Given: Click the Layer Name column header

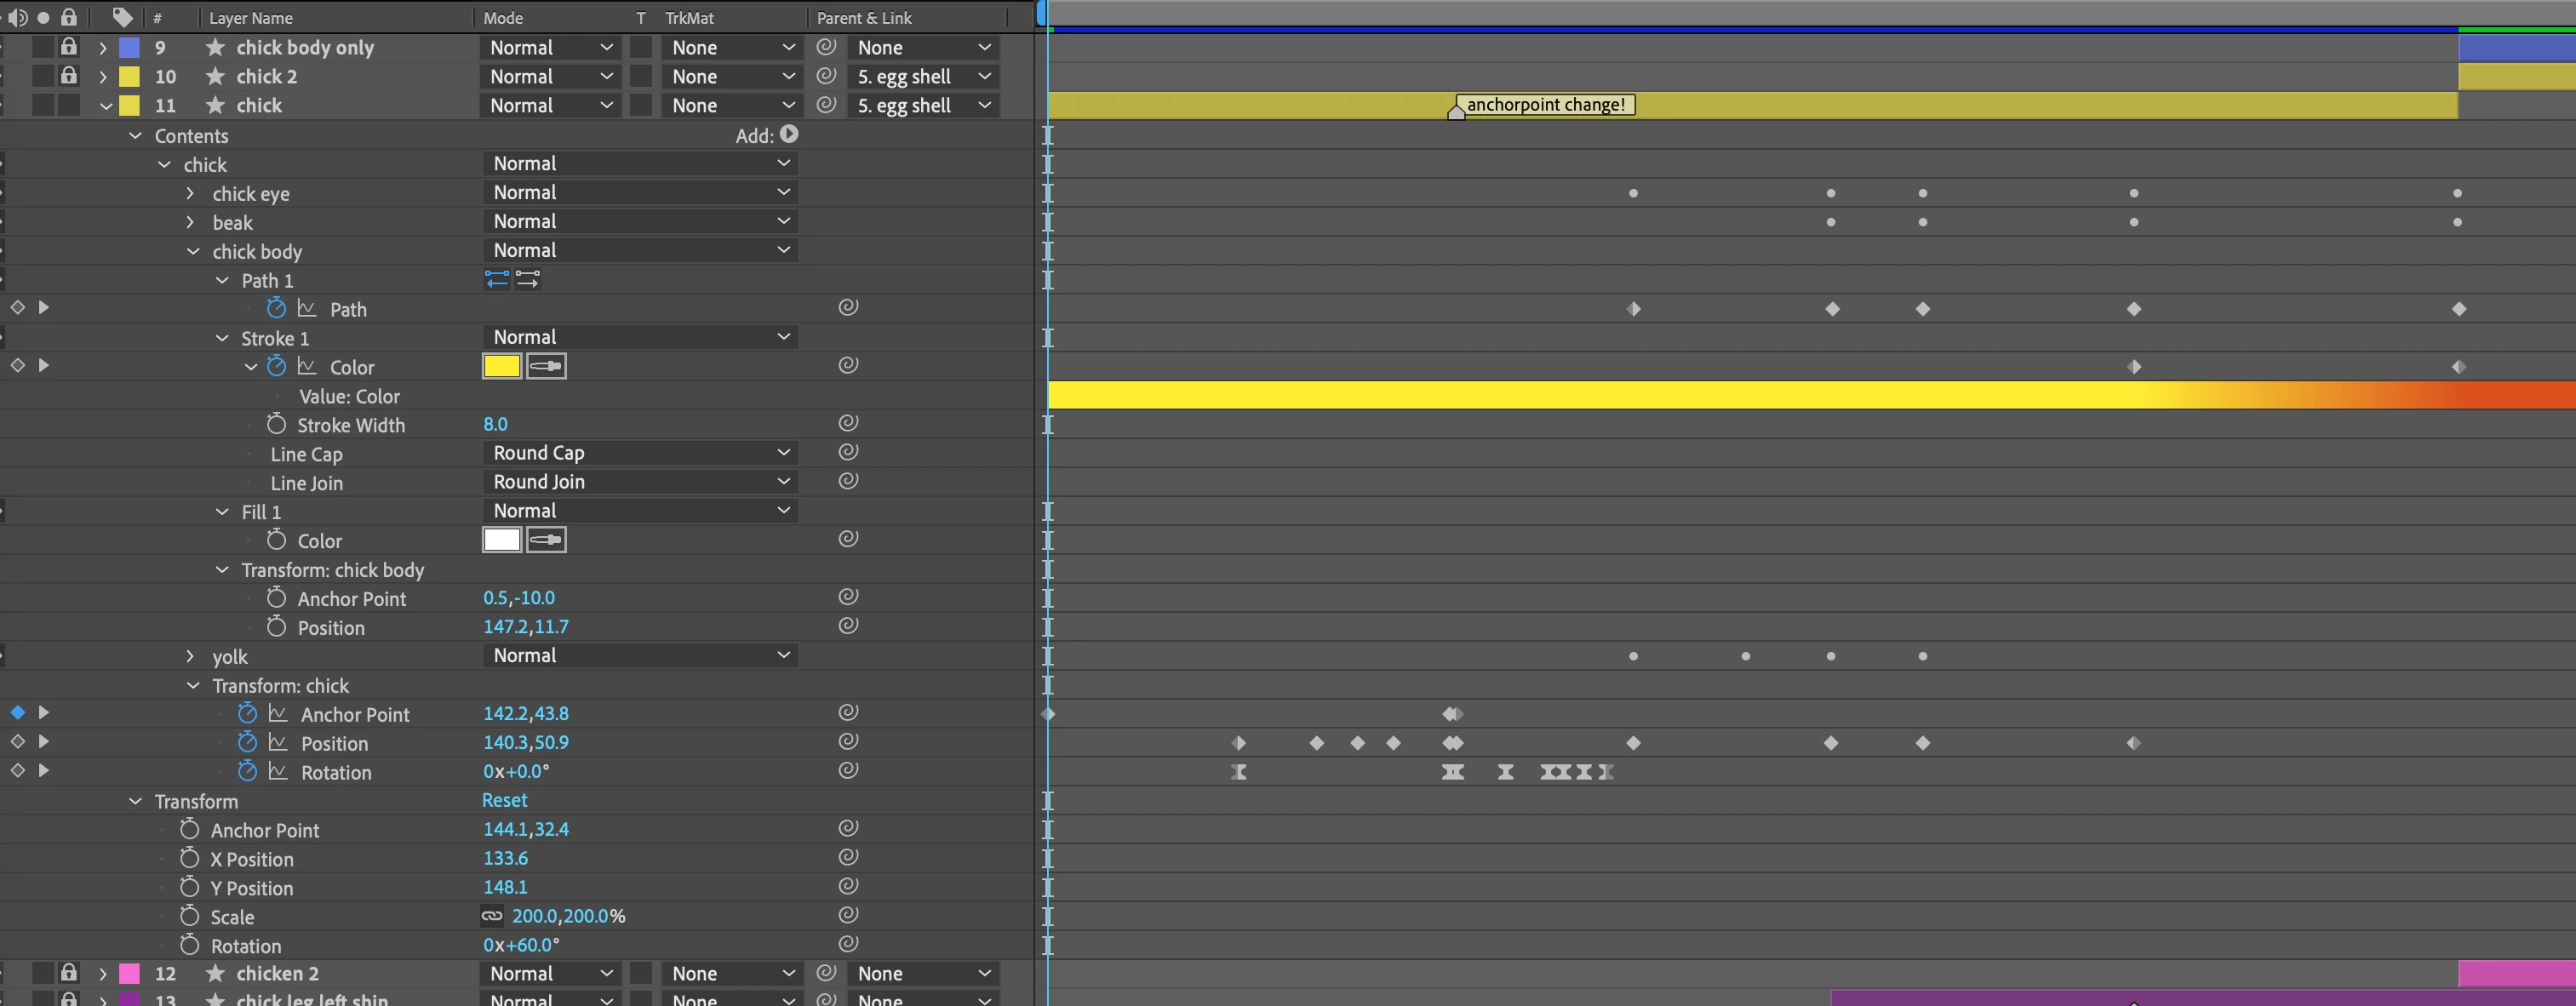Looking at the screenshot, I should [x=251, y=18].
